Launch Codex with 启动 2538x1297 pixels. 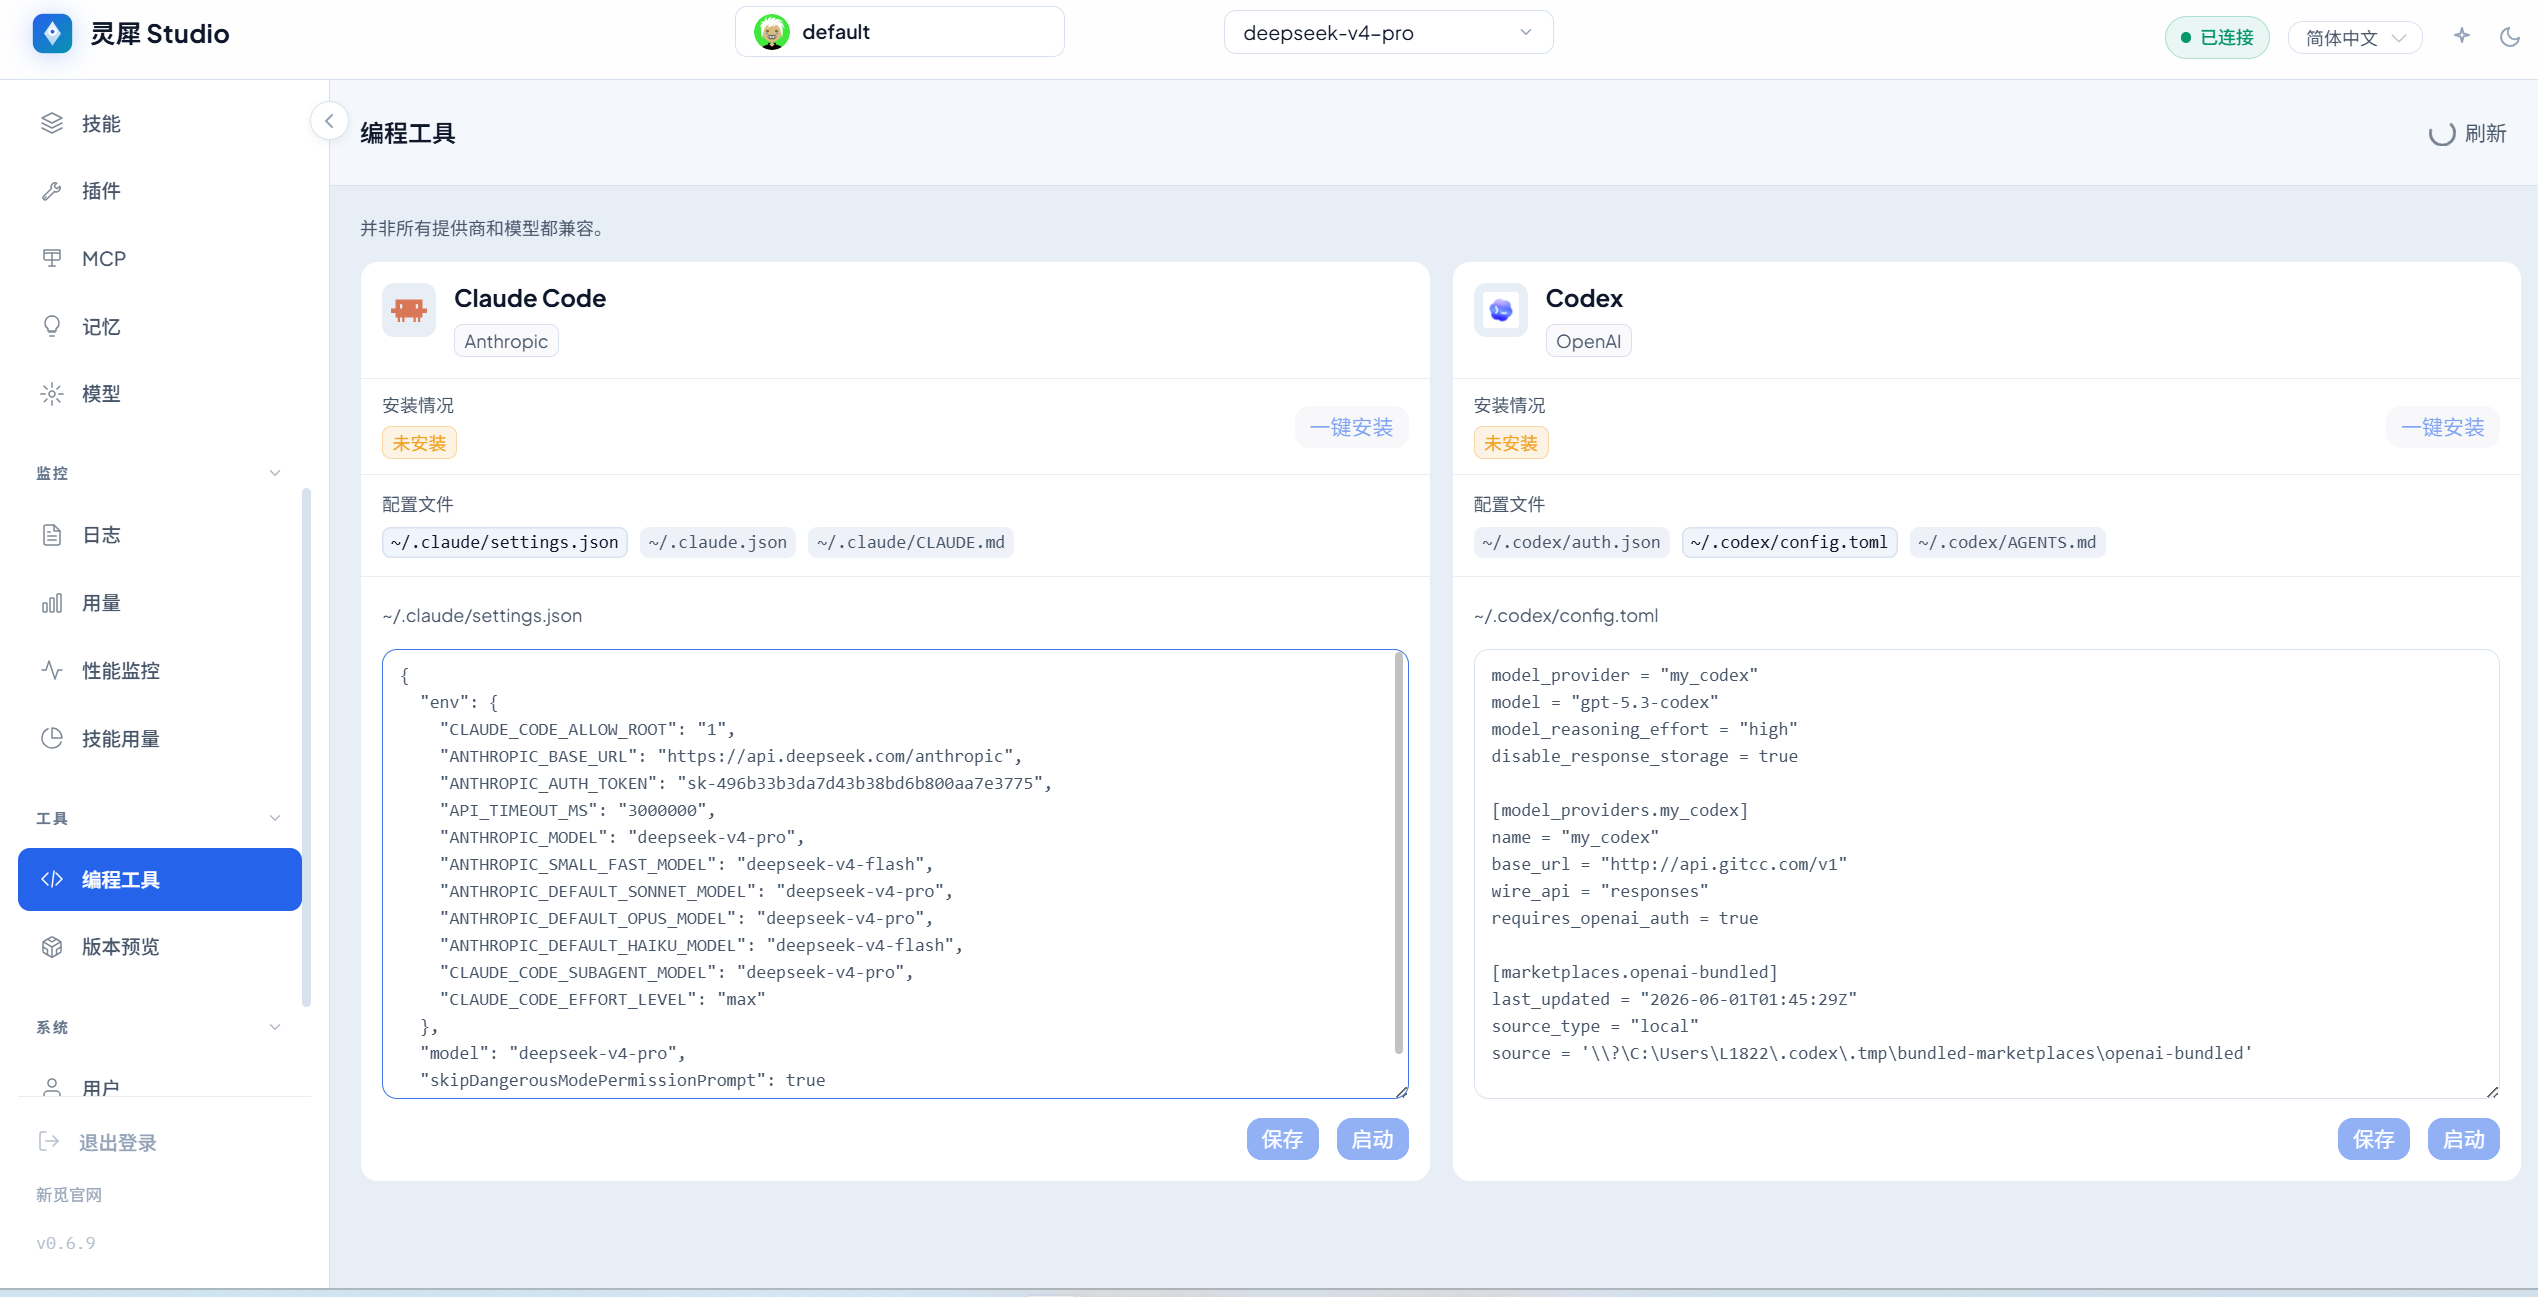pos(2464,1139)
